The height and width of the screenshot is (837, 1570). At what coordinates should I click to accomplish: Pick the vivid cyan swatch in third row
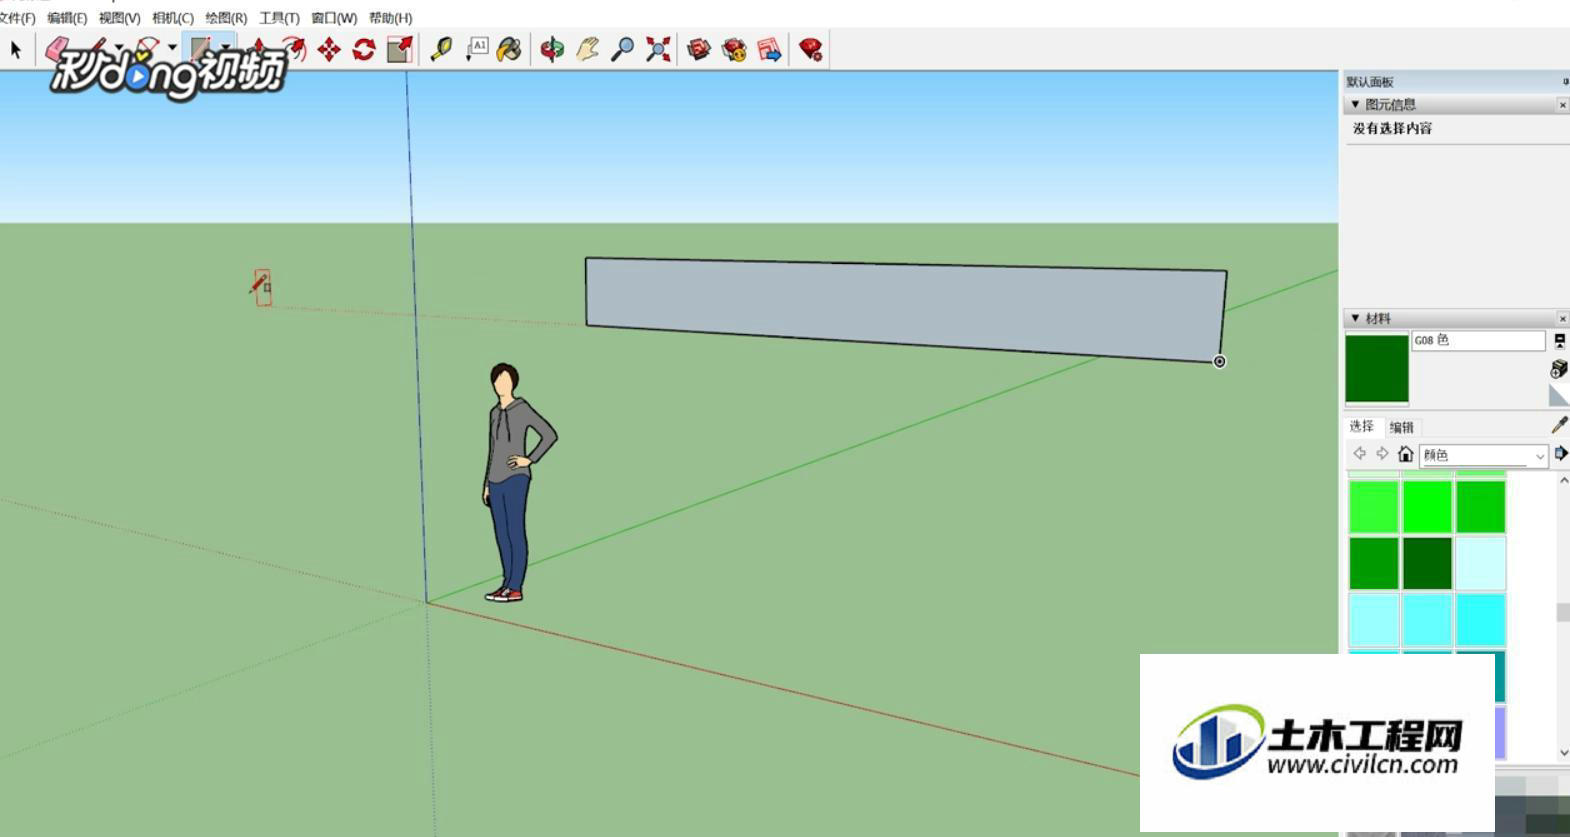coord(1481,620)
